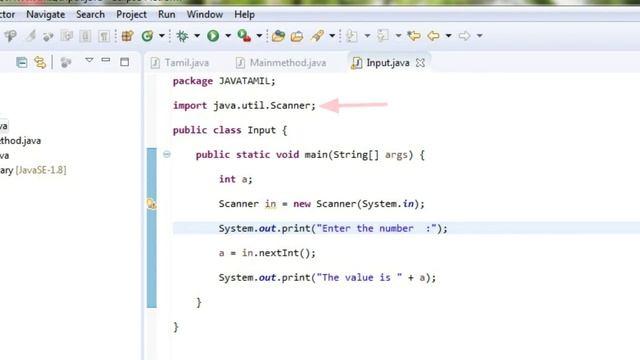
Task: Open the Window menu
Action: point(204,15)
